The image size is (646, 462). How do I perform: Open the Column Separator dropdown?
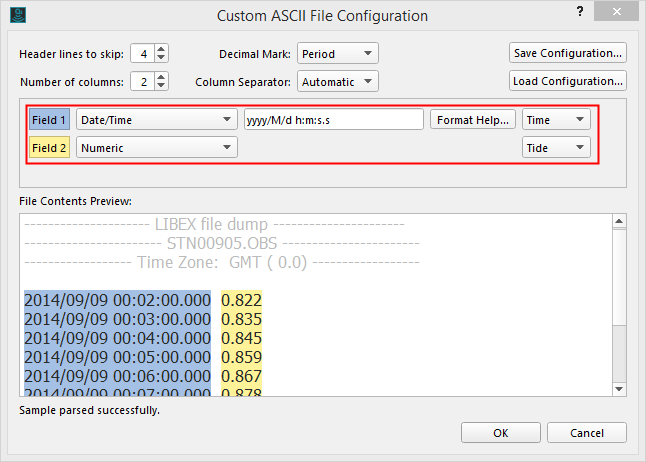click(338, 81)
